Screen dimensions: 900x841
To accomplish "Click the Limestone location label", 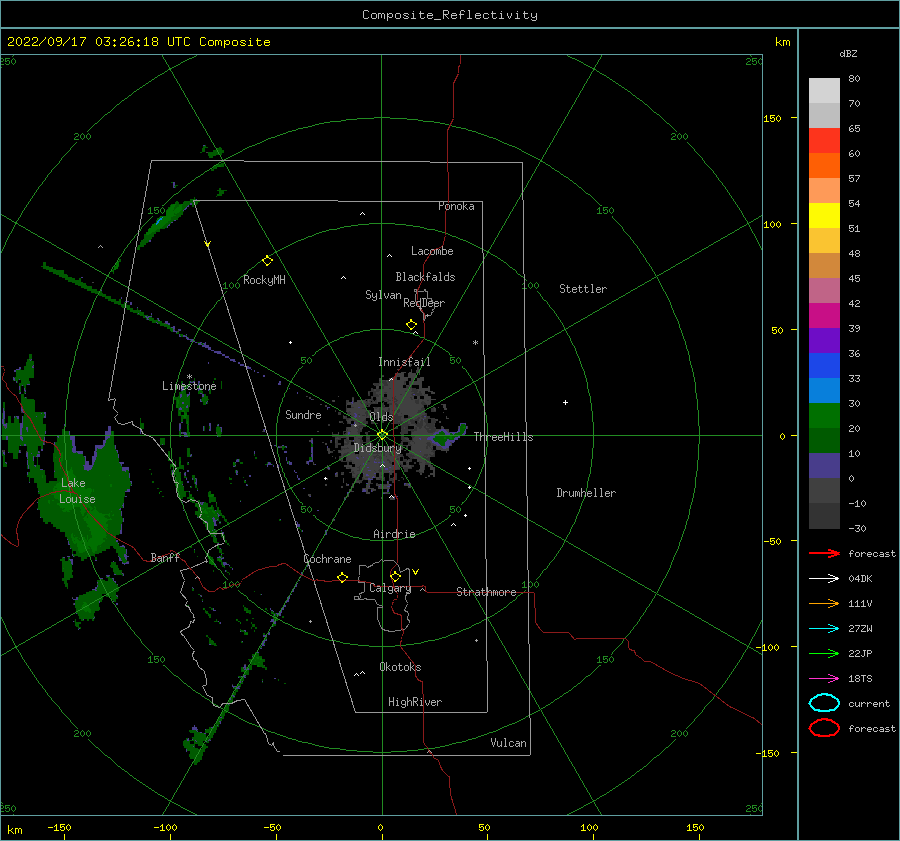I will pyautogui.click(x=189, y=386).
